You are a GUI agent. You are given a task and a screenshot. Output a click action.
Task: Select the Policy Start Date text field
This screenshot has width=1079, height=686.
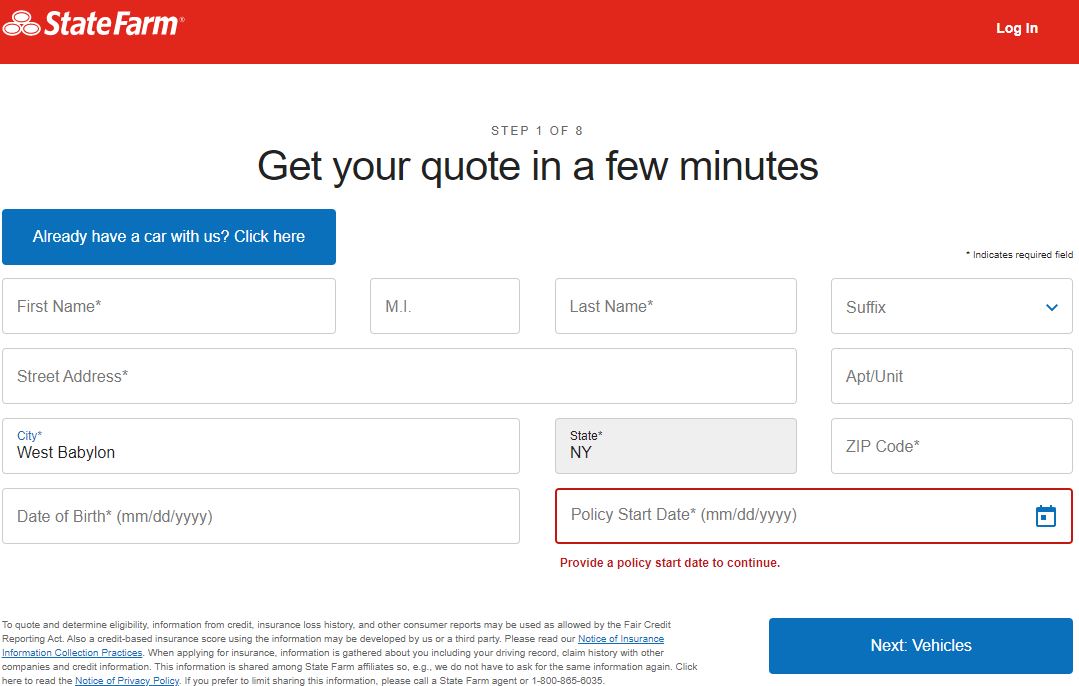click(790, 515)
